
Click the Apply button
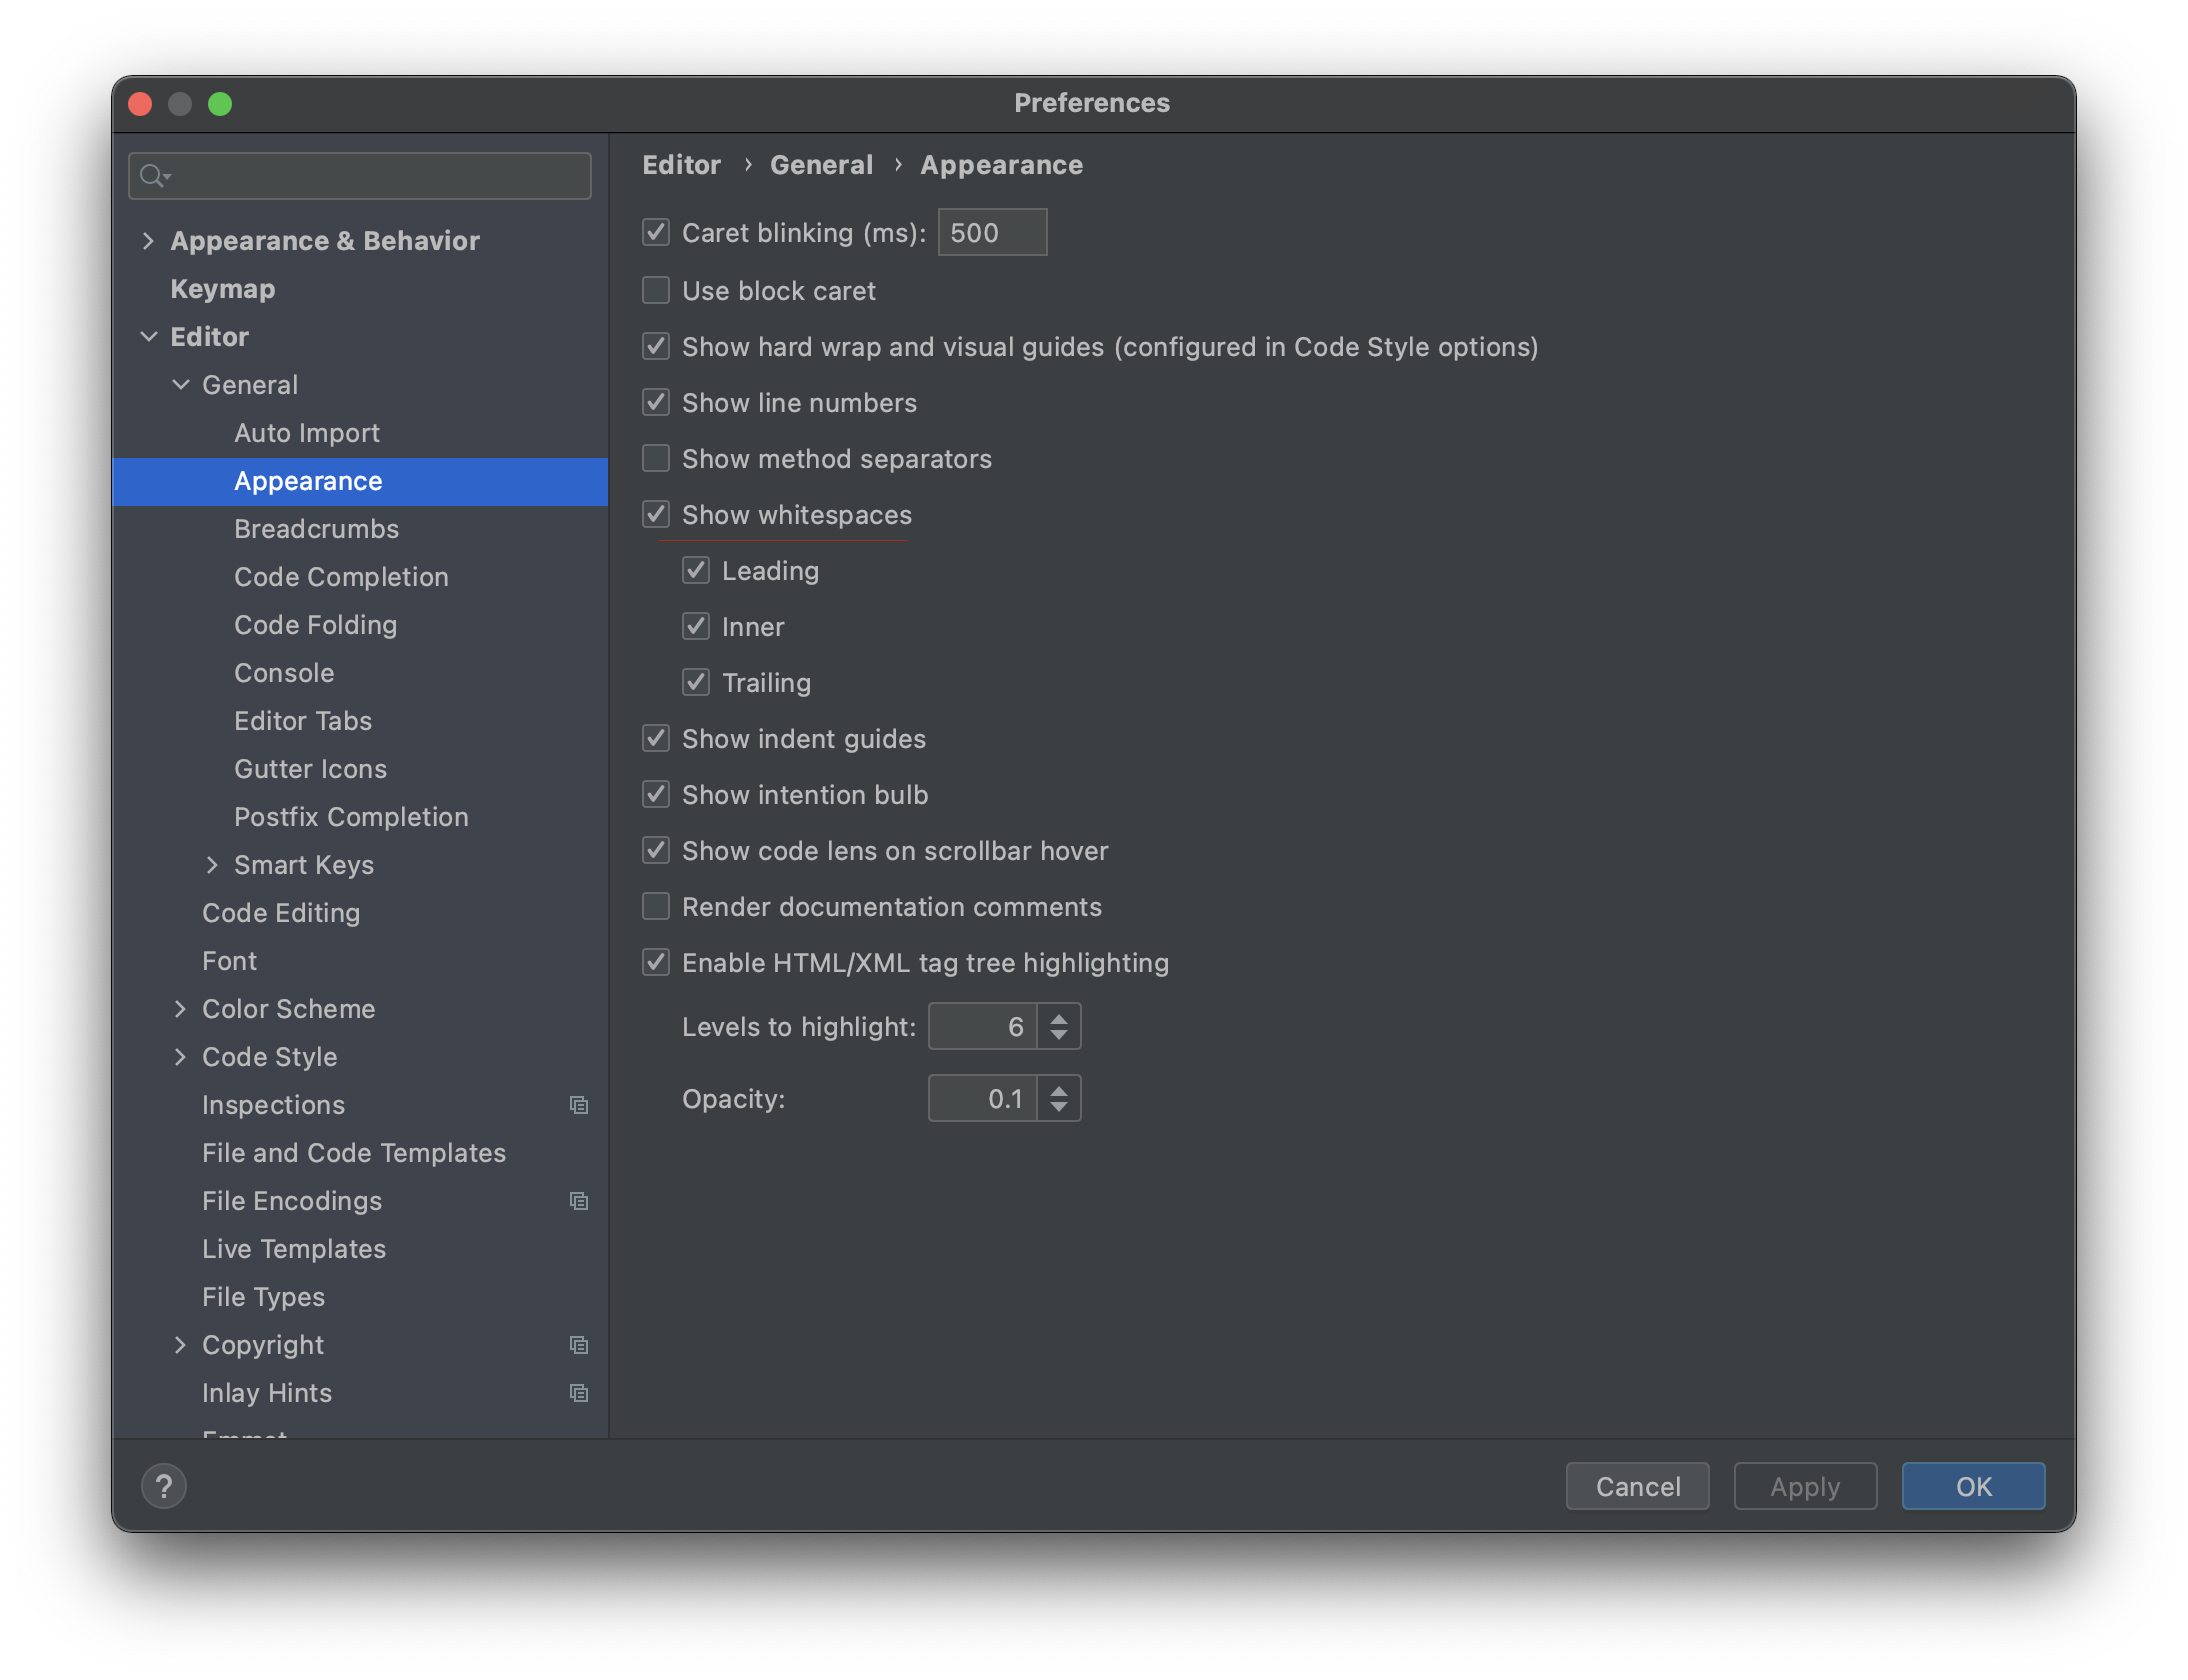pos(1804,1486)
